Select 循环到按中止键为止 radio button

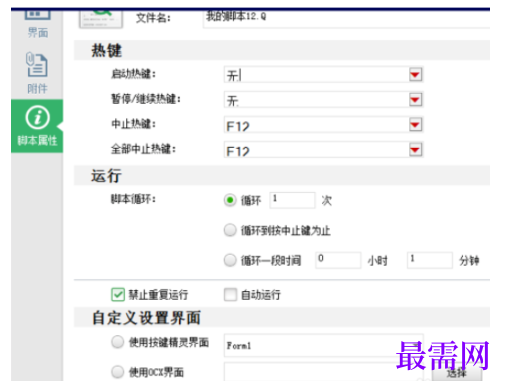[230, 230]
